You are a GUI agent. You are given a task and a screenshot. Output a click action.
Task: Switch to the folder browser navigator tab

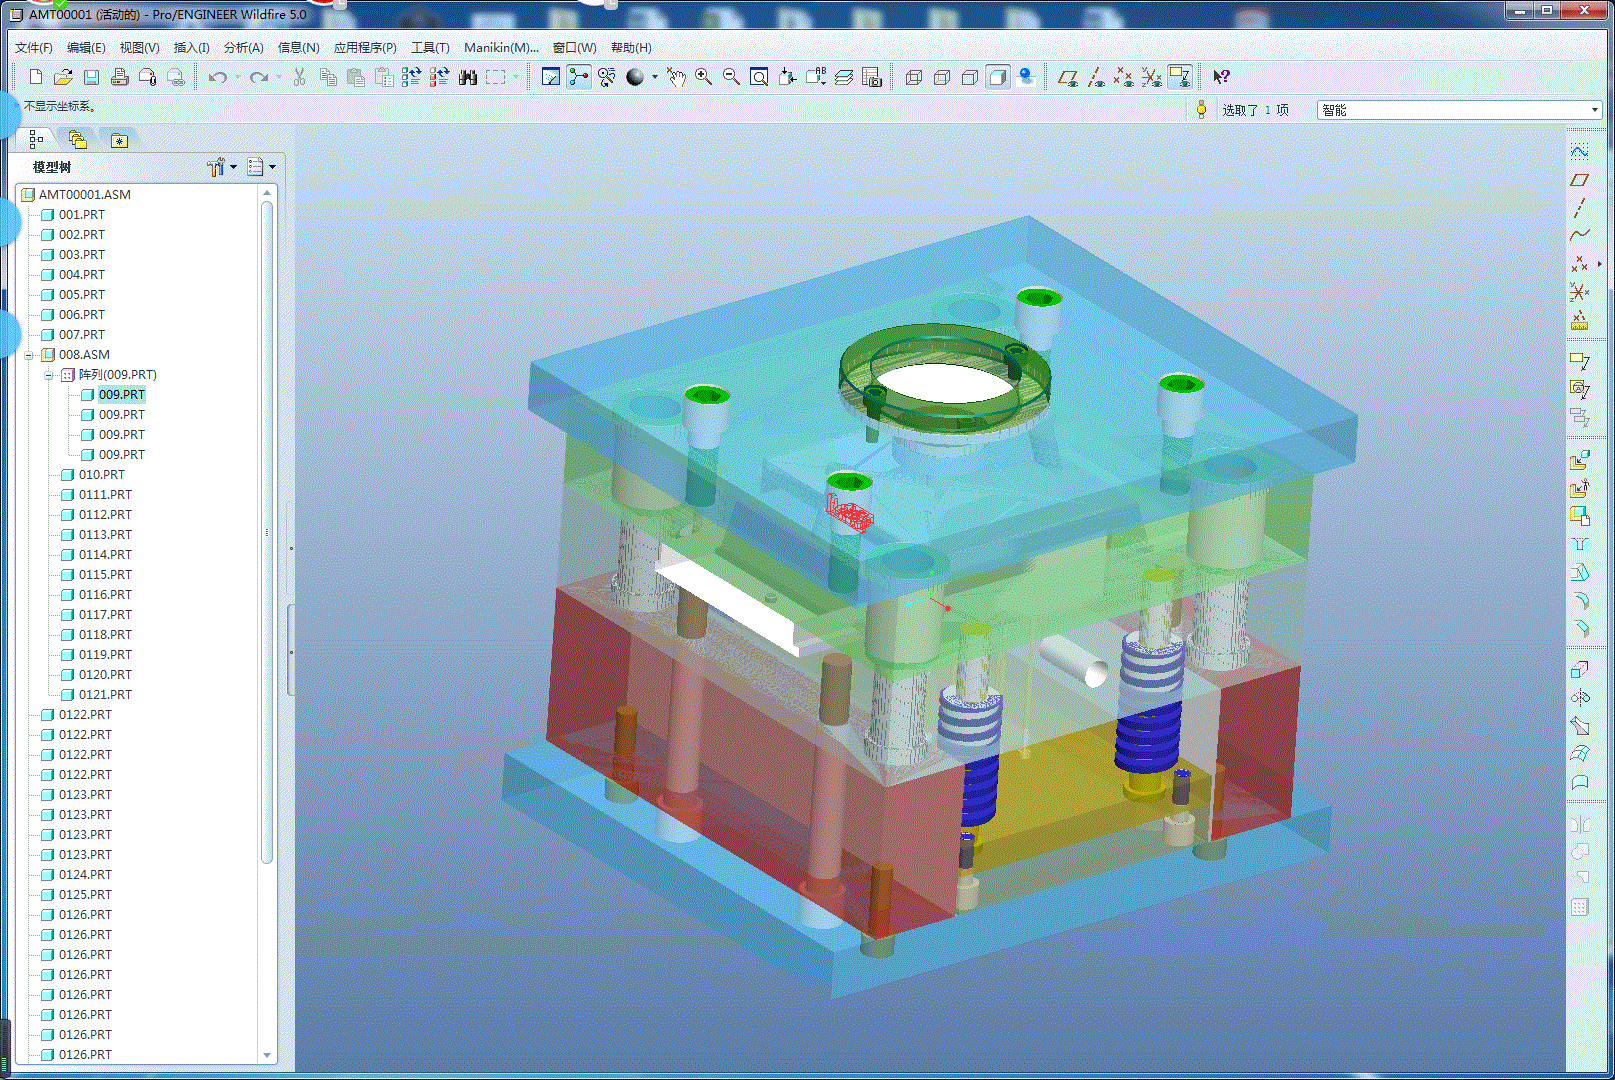[77, 140]
